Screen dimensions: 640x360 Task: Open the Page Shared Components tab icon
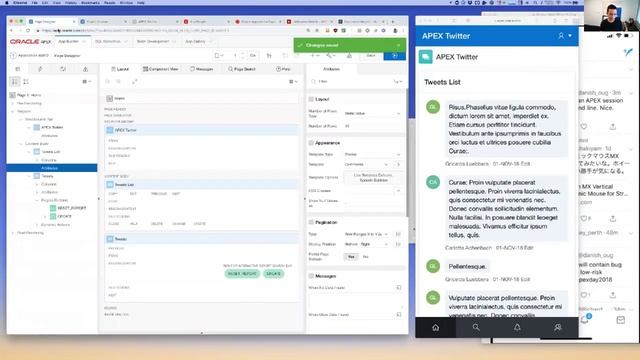click(x=85, y=69)
